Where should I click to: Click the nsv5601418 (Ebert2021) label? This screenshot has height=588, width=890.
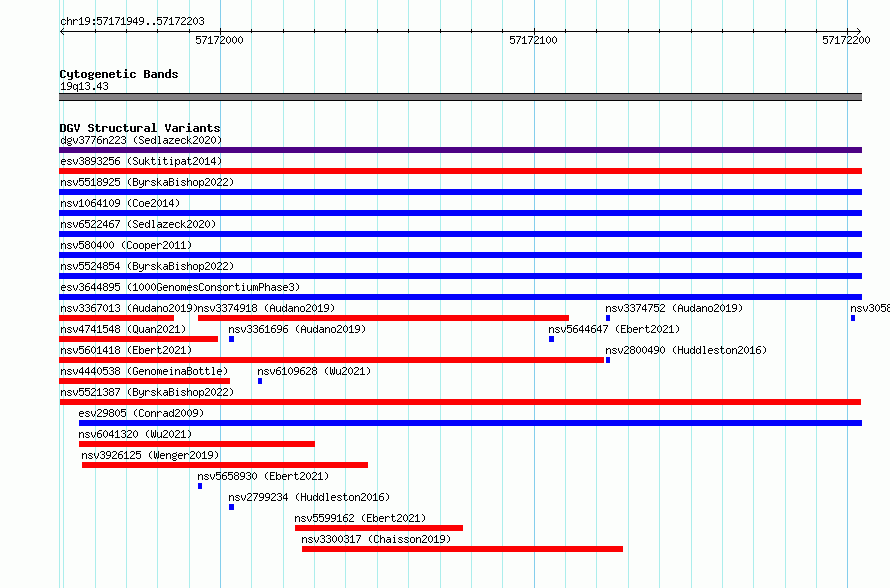(126, 350)
